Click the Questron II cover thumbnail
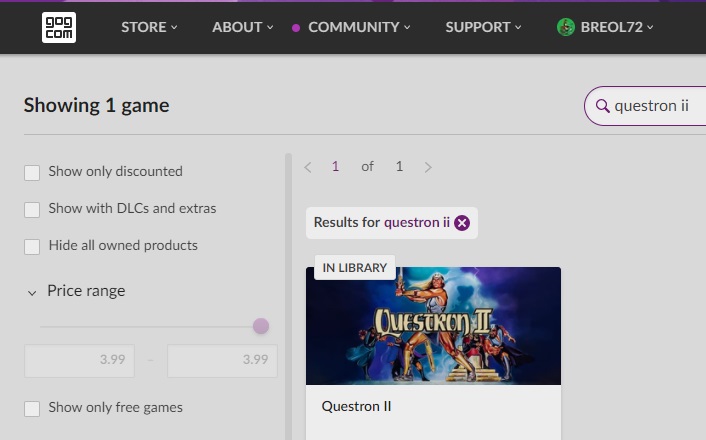Screen dimensions: 706x440 433,326
